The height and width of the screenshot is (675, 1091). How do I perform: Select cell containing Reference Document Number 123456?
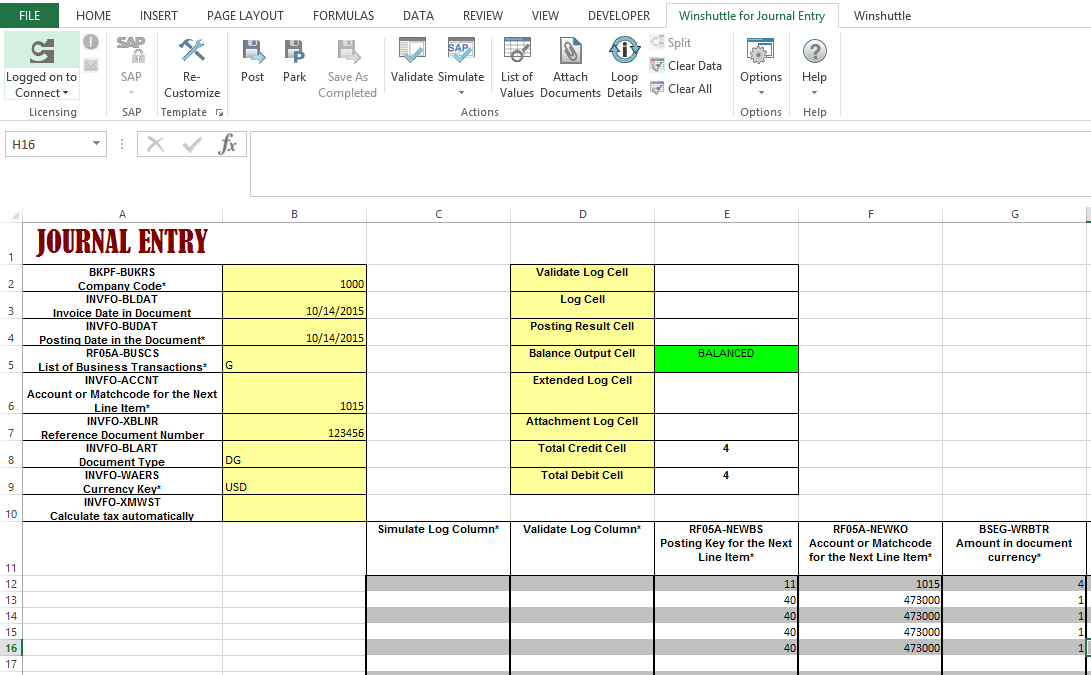pos(294,427)
